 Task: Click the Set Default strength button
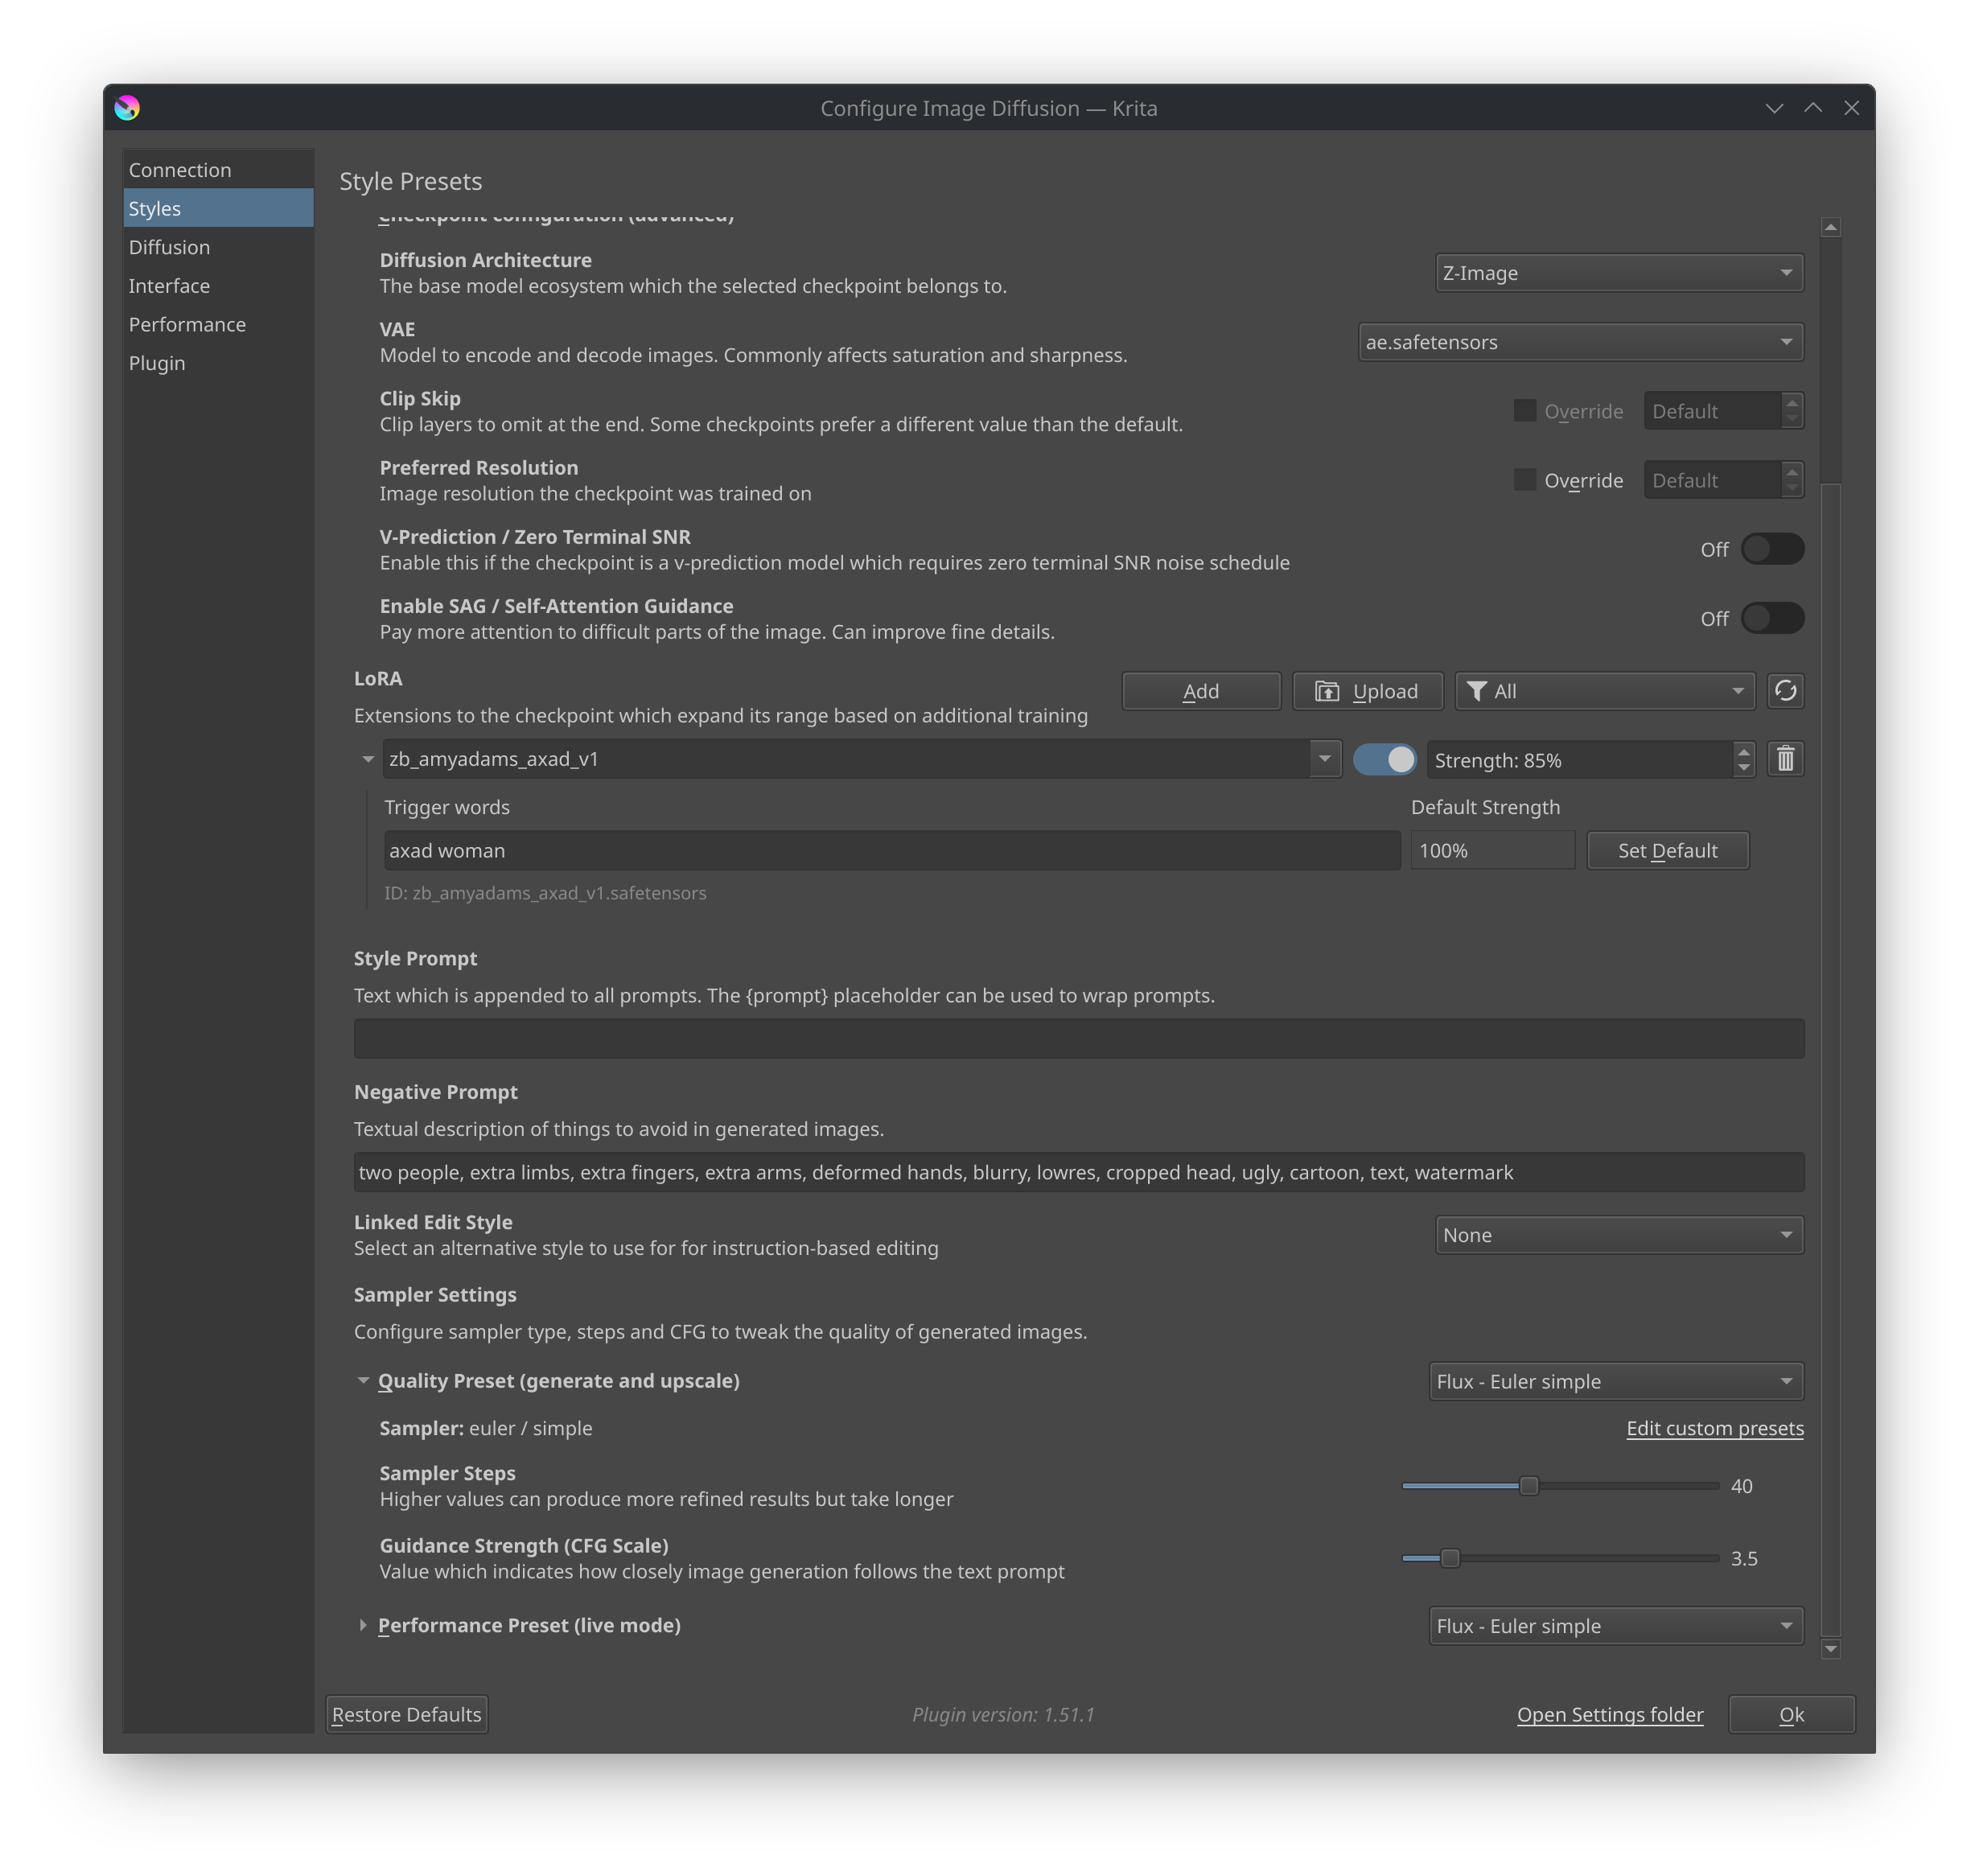coord(1667,851)
